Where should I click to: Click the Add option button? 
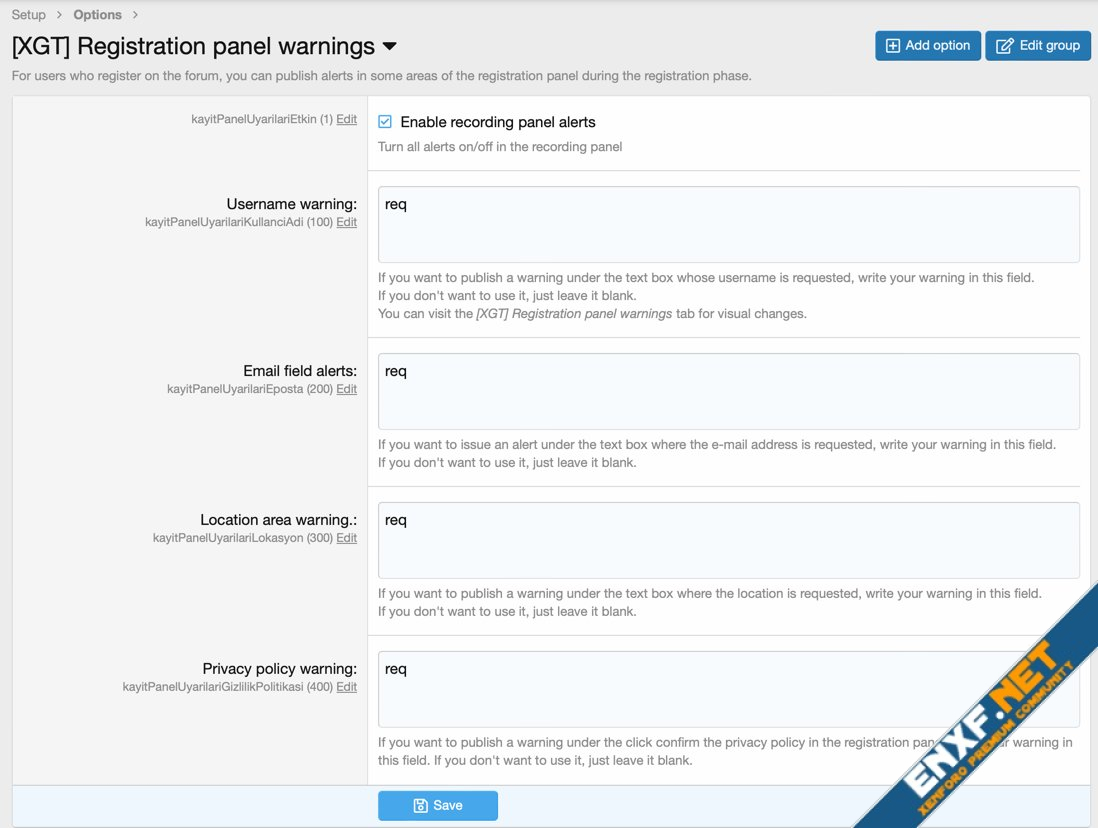(927, 46)
